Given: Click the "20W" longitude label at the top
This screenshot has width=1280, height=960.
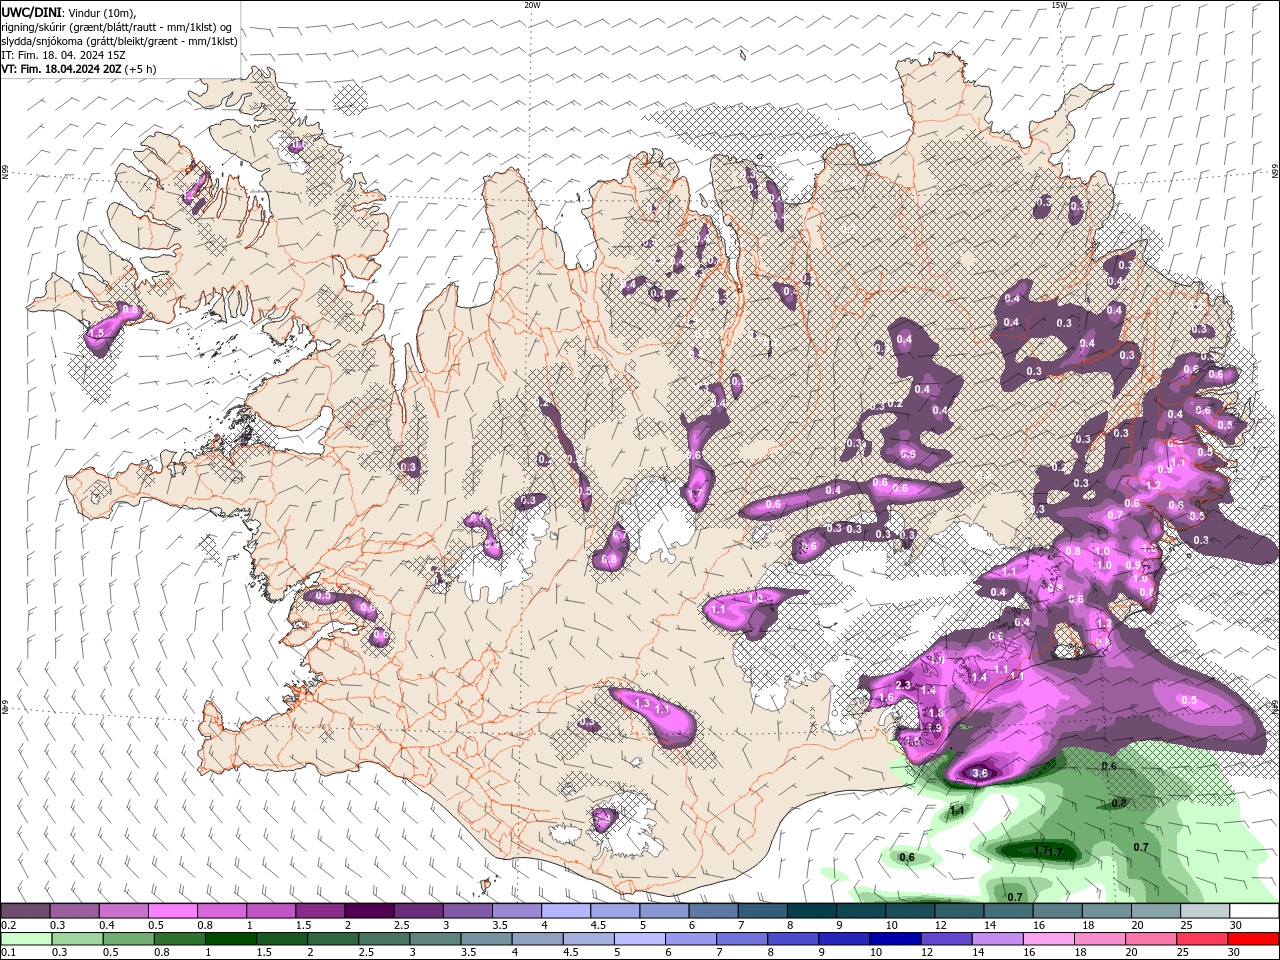Looking at the screenshot, I should pyautogui.click(x=532, y=5).
